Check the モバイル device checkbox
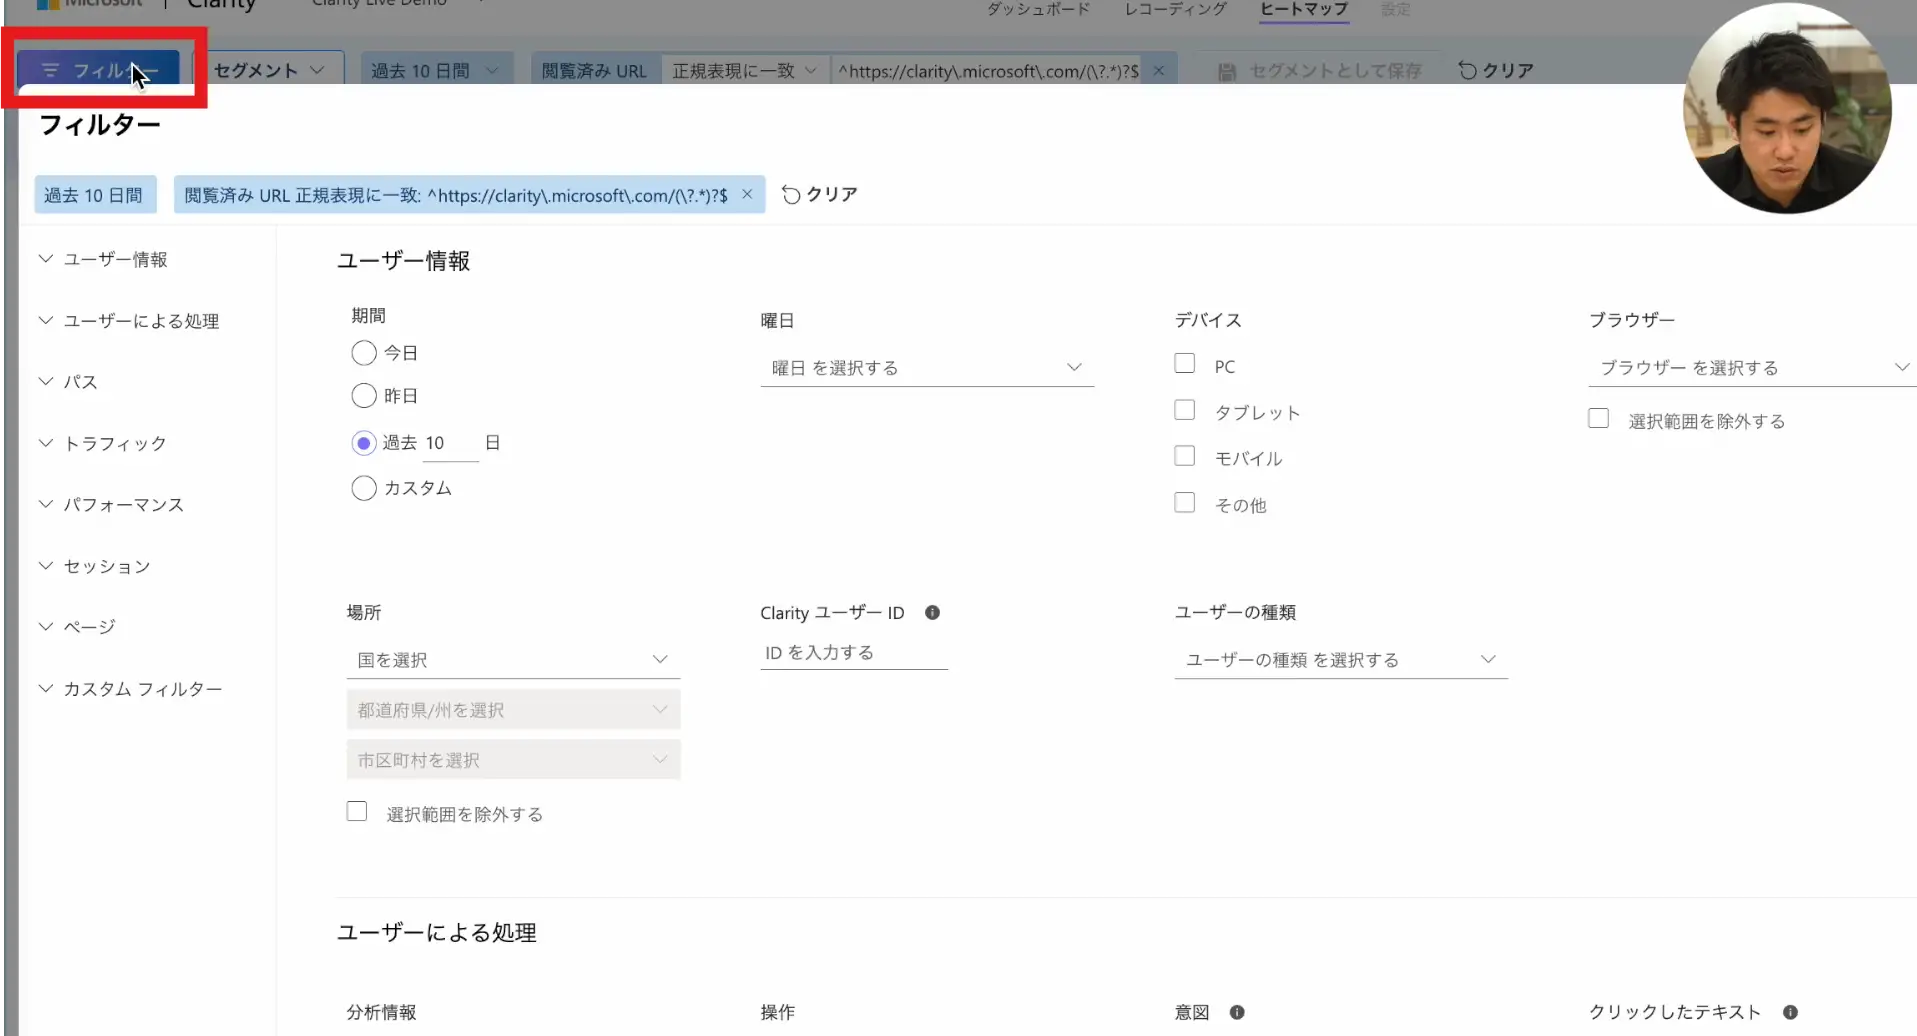 tap(1185, 456)
